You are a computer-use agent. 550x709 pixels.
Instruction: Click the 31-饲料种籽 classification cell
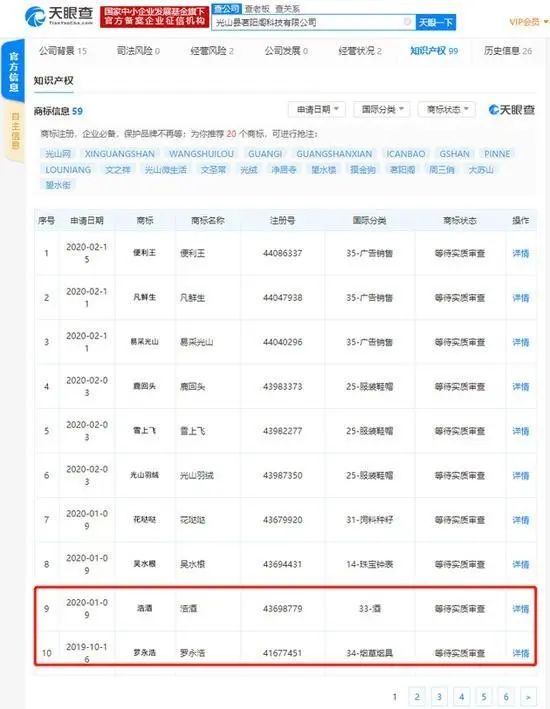[370, 520]
